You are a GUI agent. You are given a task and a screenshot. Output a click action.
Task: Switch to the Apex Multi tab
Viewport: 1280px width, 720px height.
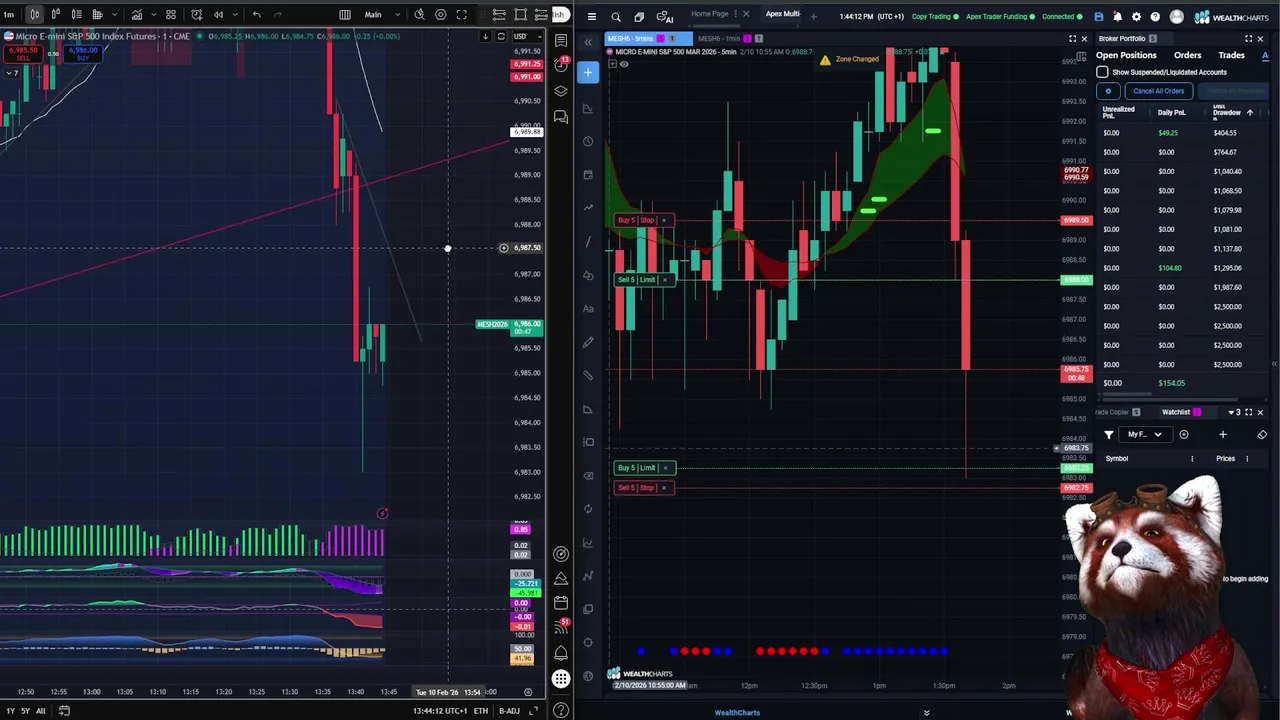[782, 14]
